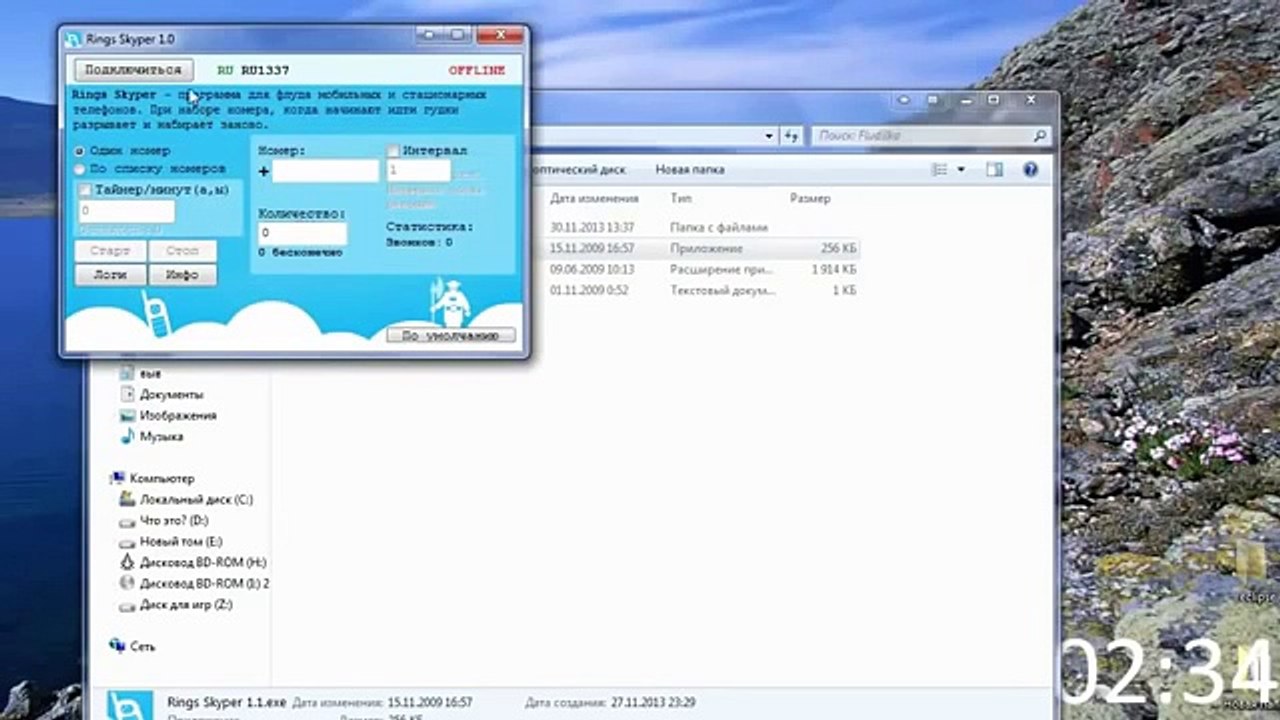This screenshot has width=1280, height=720.
Task: Click the Rings Skyper 1.1.exe details icon
Action: pyautogui.click(x=130, y=705)
